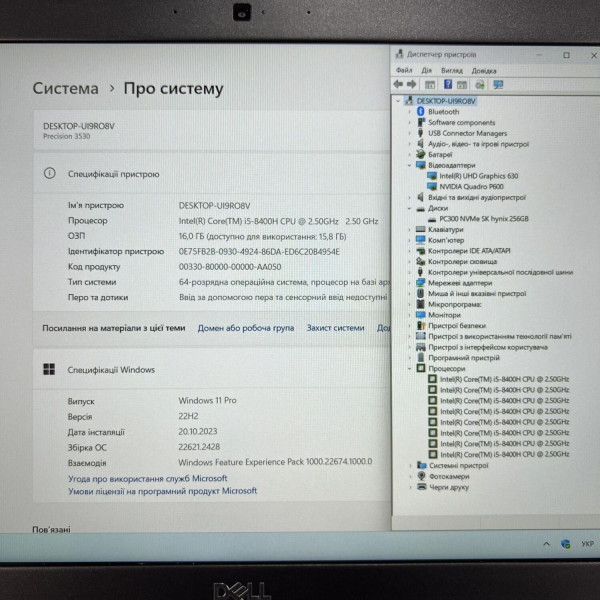This screenshot has width=600, height=600.
Task: Select Фотокамери category
Action: click(449, 476)
